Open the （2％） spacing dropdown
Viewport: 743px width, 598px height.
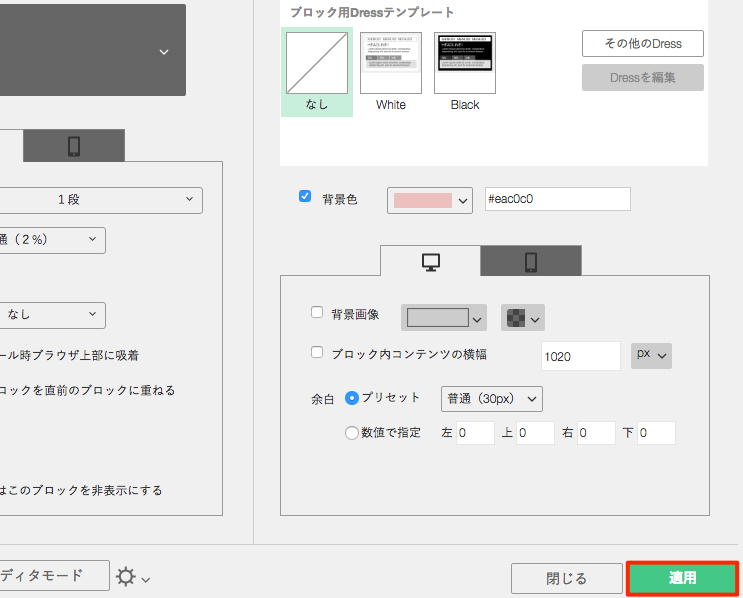tap(52, 240)
